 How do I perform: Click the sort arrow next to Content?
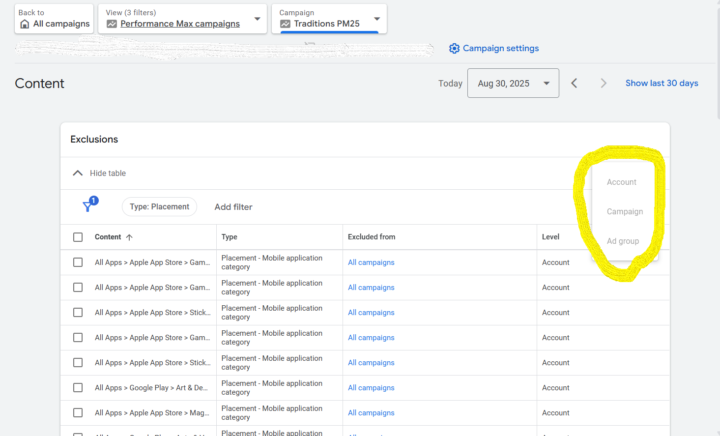click(x=130, y=237)
